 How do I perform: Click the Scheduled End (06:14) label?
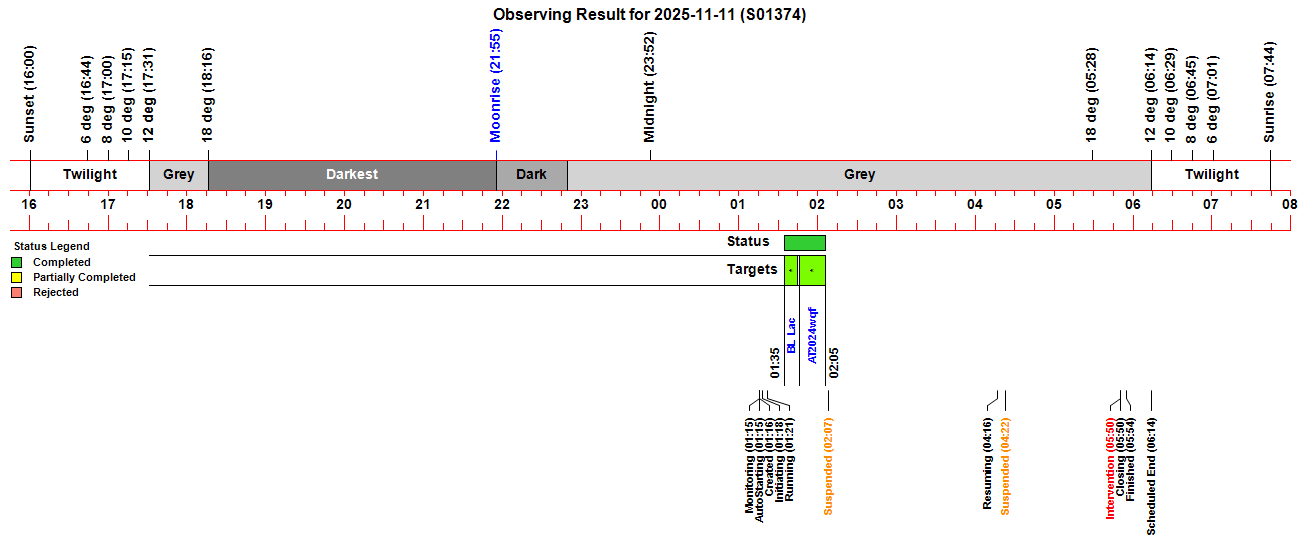pos(1151,475)
